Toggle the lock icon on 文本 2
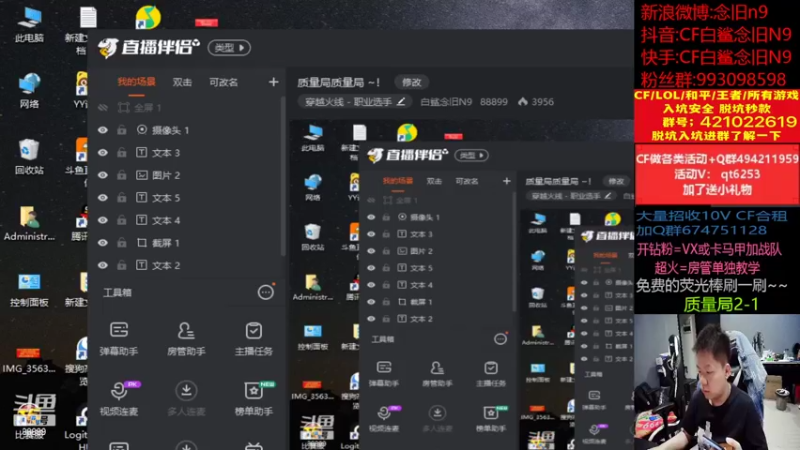Image resolution: width=800 pixels, height=450 pixels. pyautogui.click(x=121, y=265)
